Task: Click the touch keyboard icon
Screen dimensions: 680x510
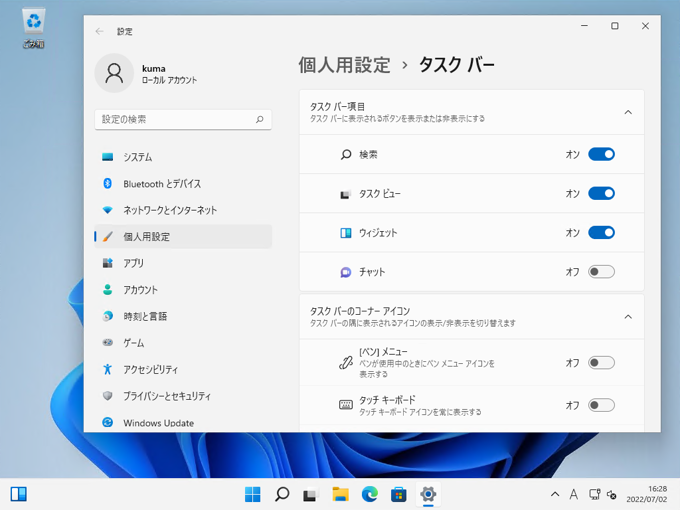Action: (x=346, y=405)
